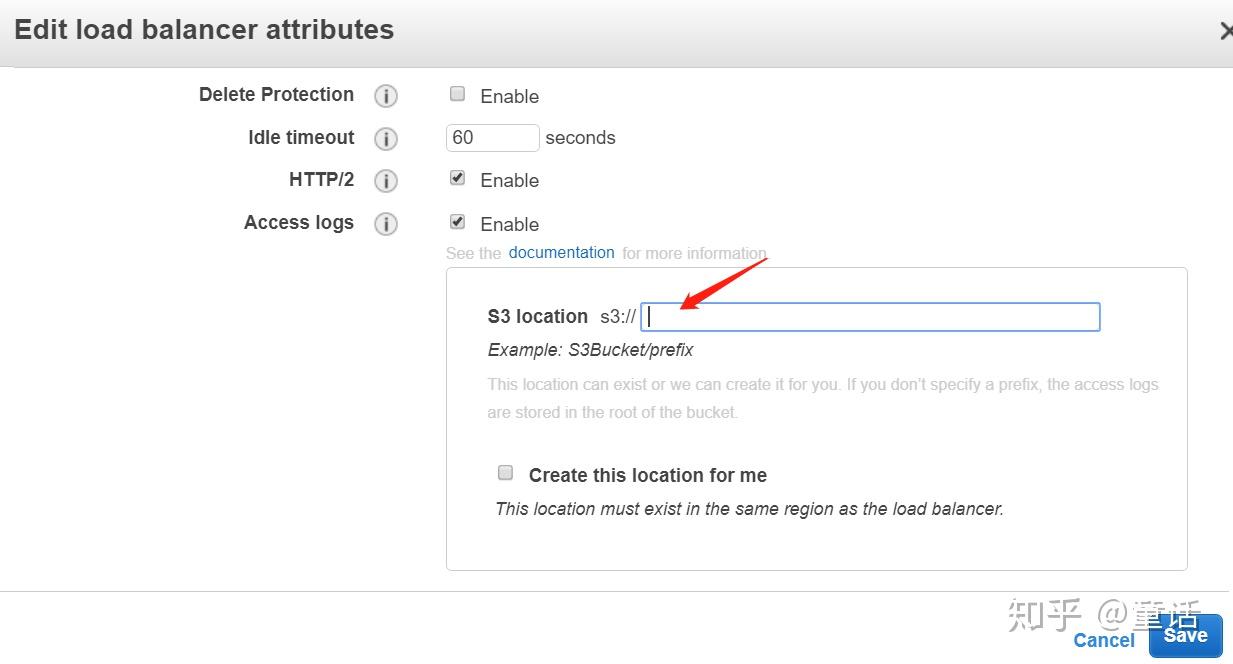Viewport: 1233px width, 664px height.
Task: Disable the Access logs Enable checkbox
Action: [457, 221]
